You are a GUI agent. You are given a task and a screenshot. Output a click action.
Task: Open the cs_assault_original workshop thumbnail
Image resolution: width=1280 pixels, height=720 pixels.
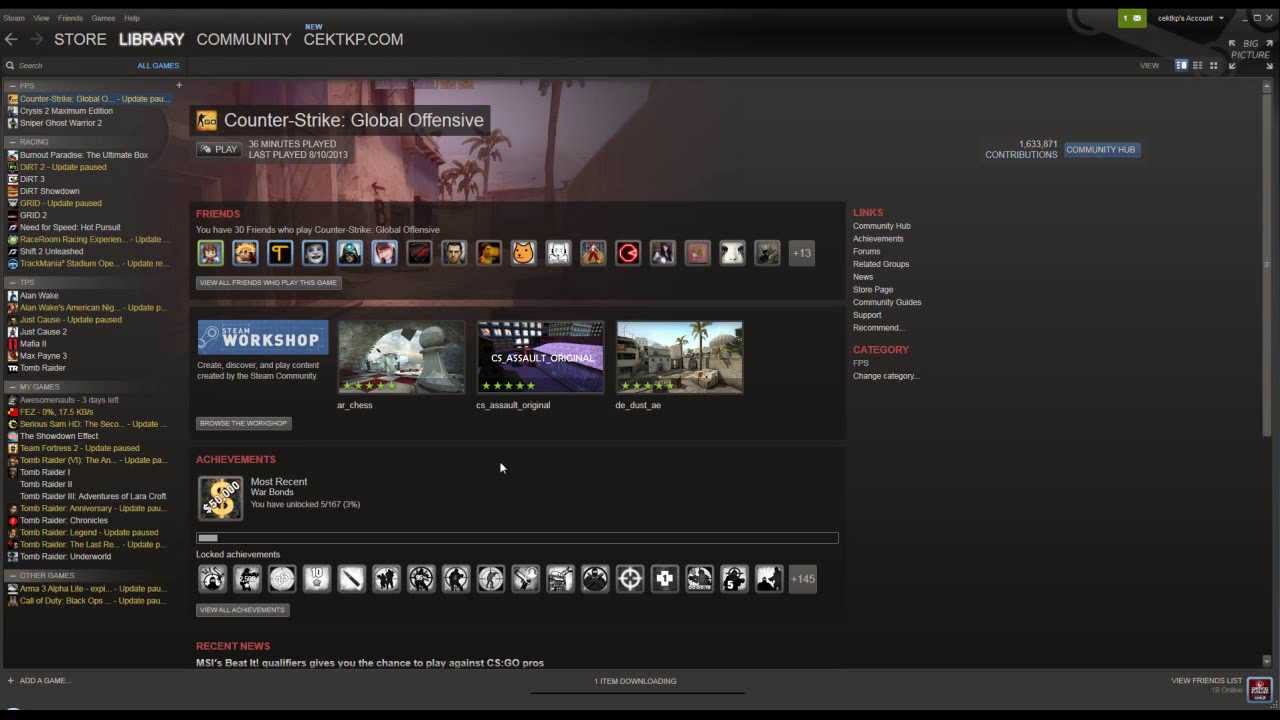540,357
